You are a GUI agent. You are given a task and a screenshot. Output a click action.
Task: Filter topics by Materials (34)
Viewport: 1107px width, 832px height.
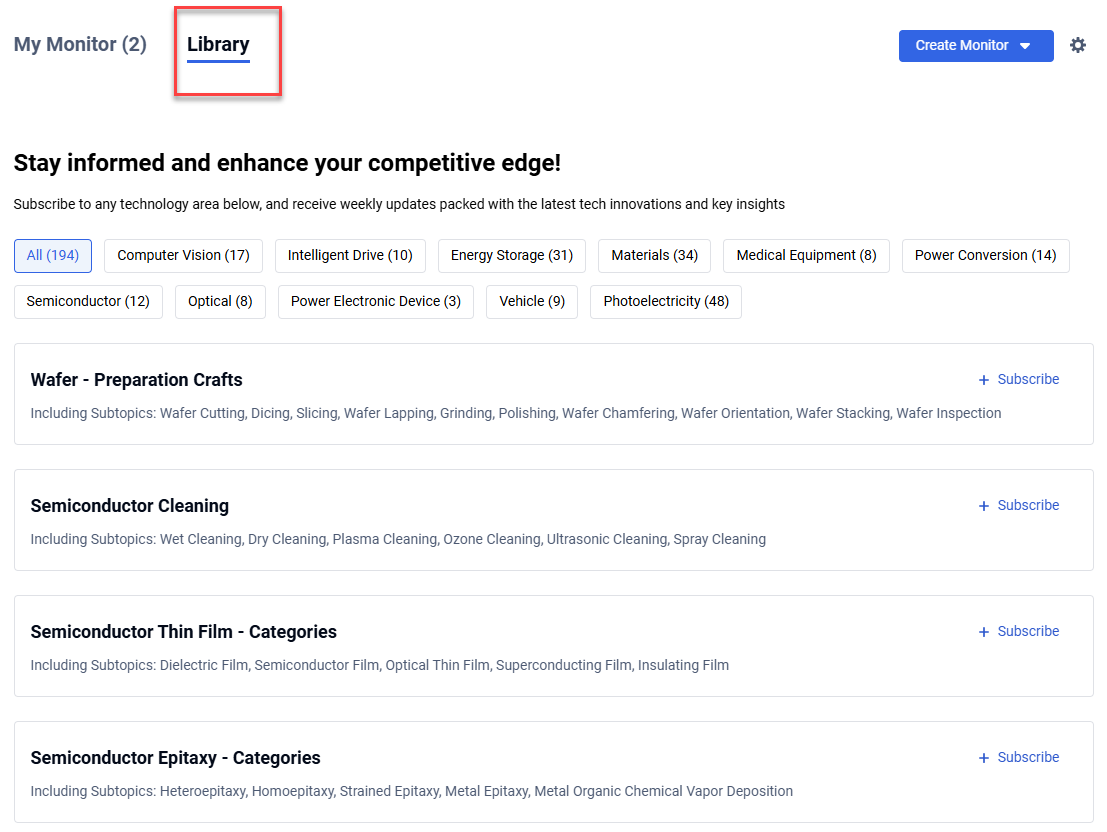pyautogui.click(x=654, y=255)
